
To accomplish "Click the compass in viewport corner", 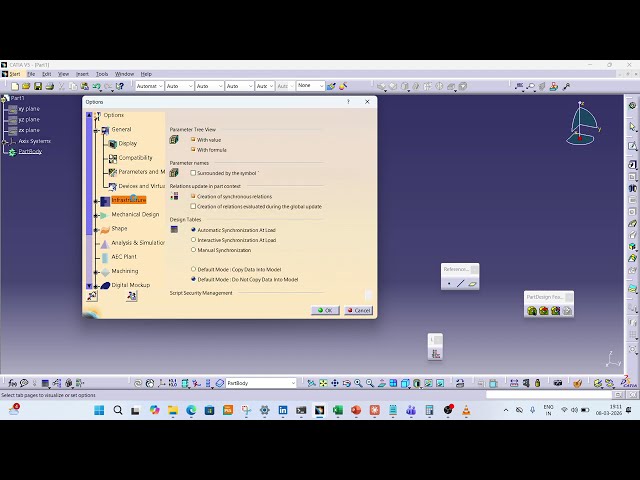I will (582, 123).
